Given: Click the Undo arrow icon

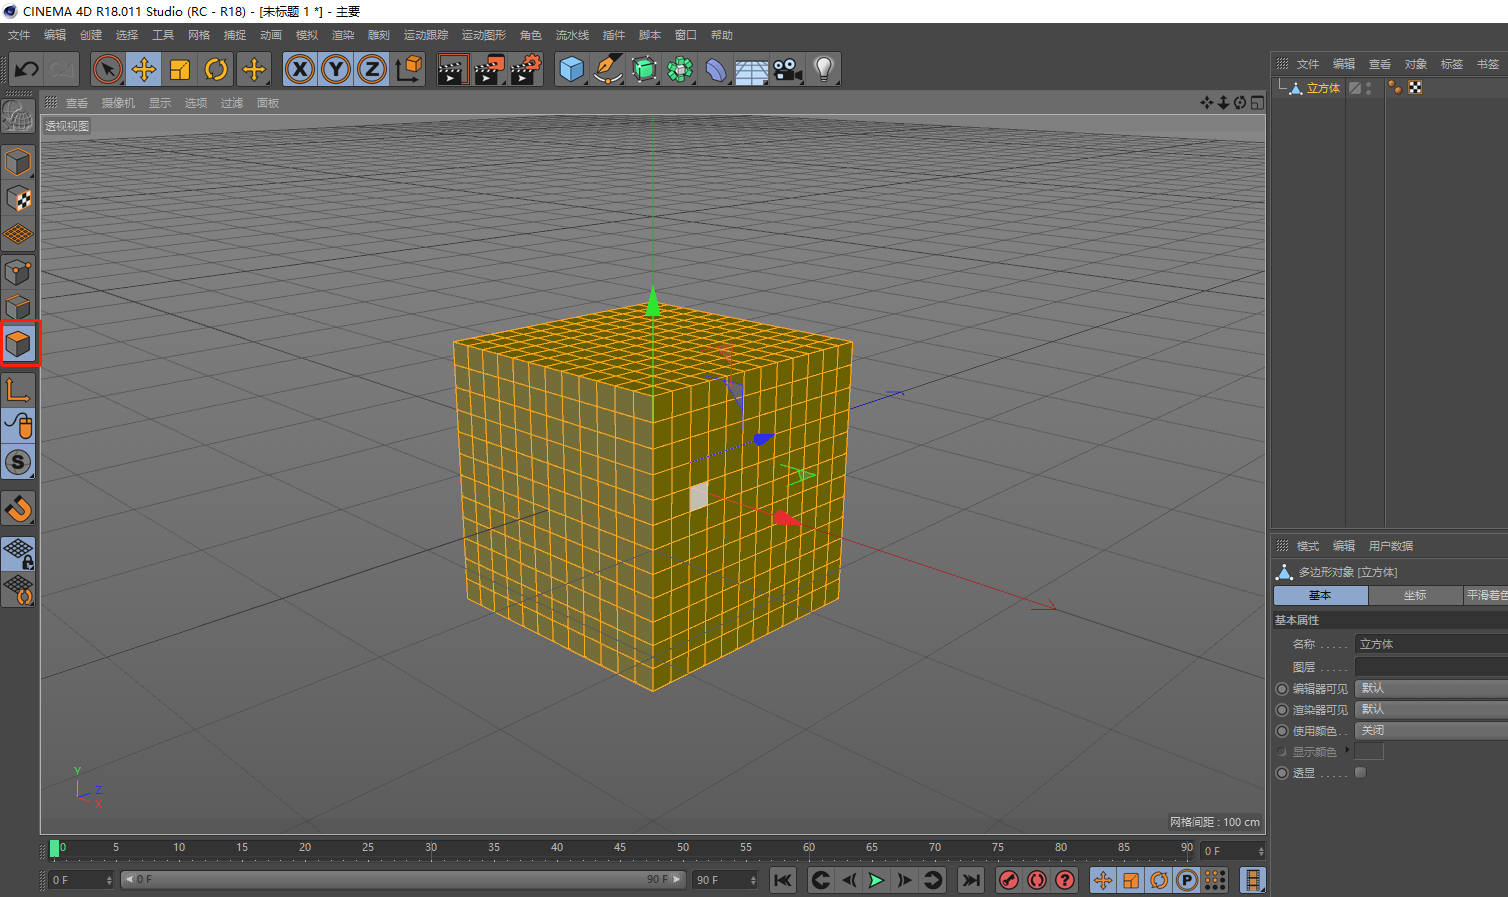Looking at the screenshot, I should 26,69.
